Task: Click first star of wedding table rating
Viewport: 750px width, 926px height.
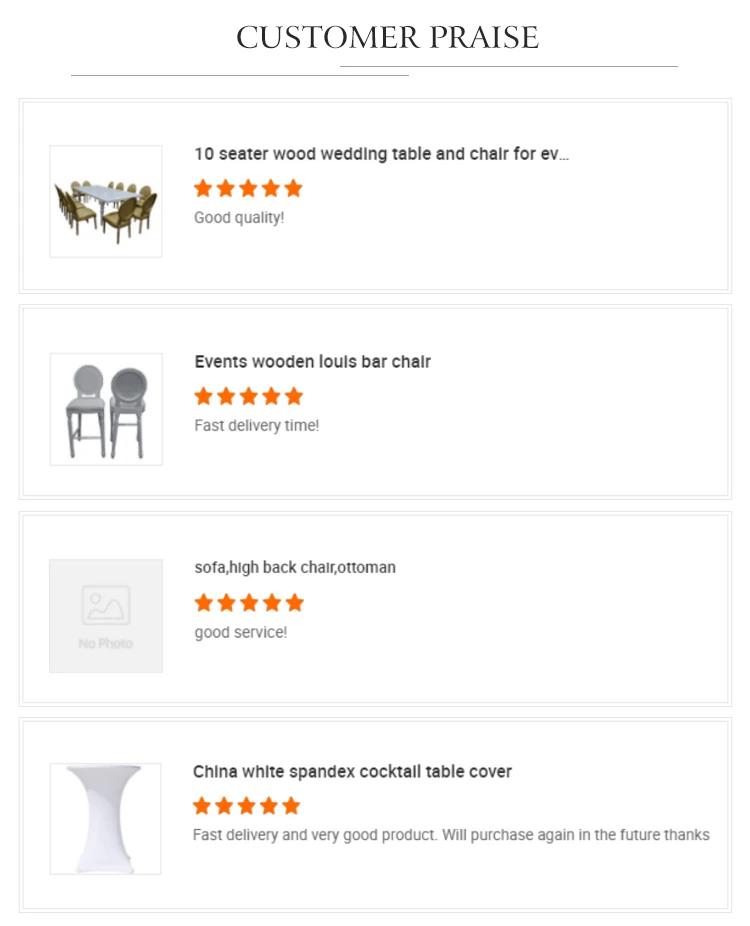Action: [x=204, y=188]
